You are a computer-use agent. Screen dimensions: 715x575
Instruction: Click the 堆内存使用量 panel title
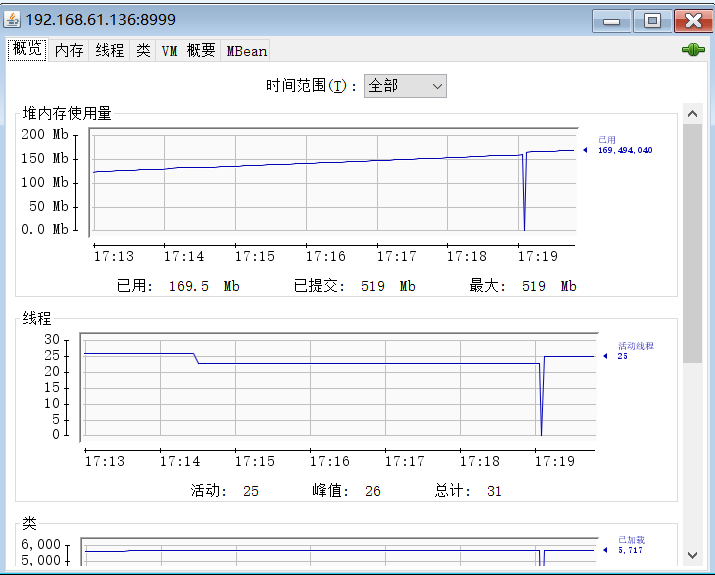click(x=67, y=113)
